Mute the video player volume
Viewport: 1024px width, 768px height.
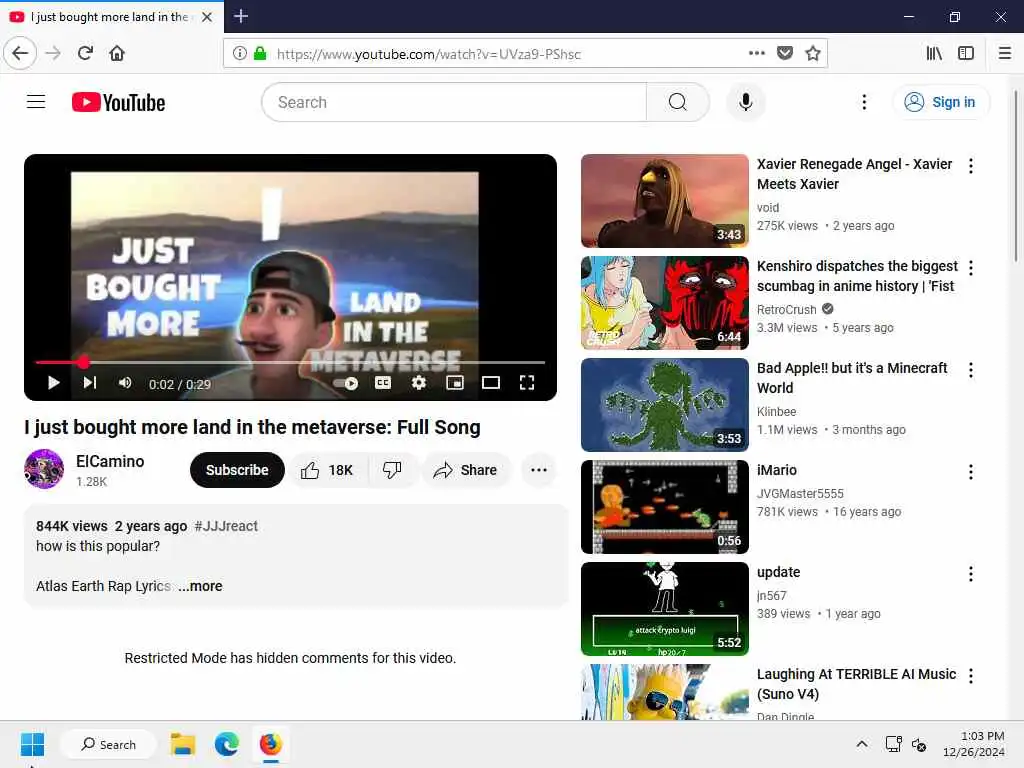[x=125, y=383]
